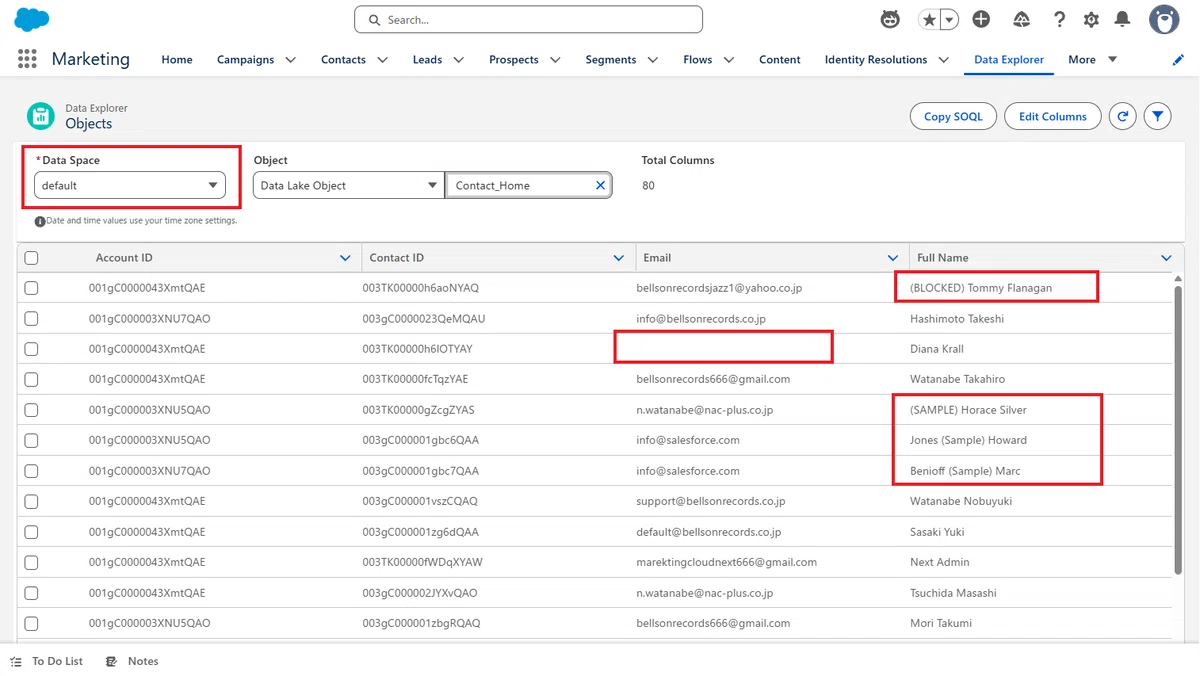Click the info icon by time zone note
The width and height of the screenshot is (1200, 676).
coord(40,221)
